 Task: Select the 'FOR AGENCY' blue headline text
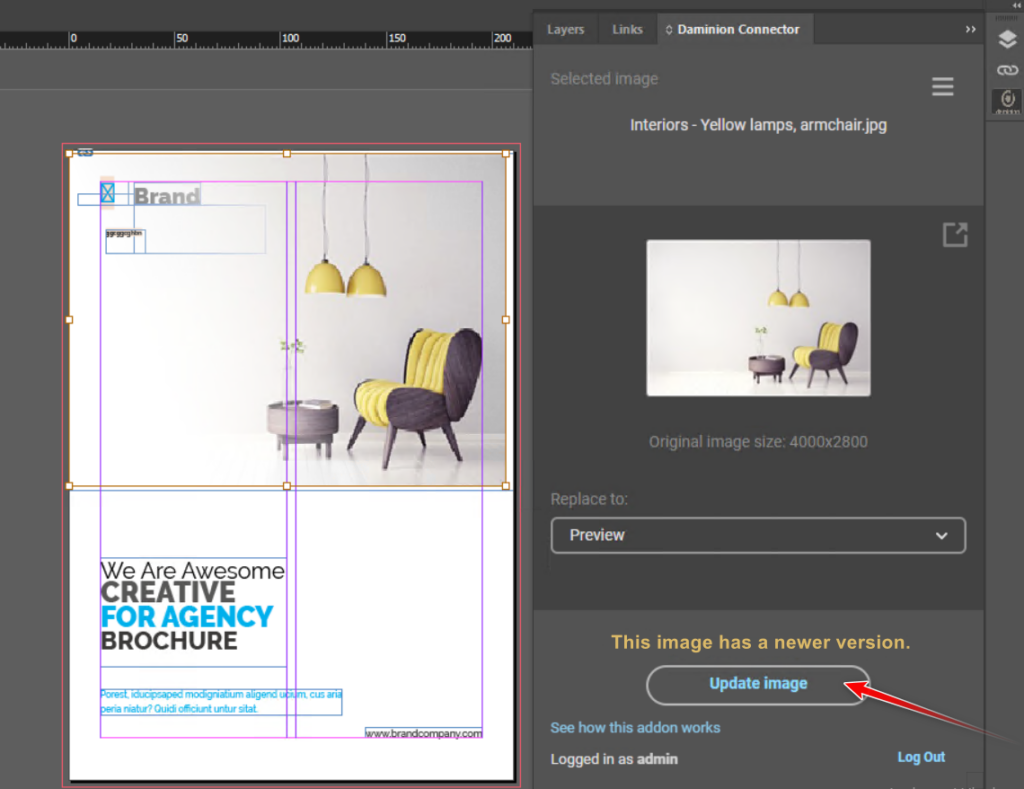point(187,617)
